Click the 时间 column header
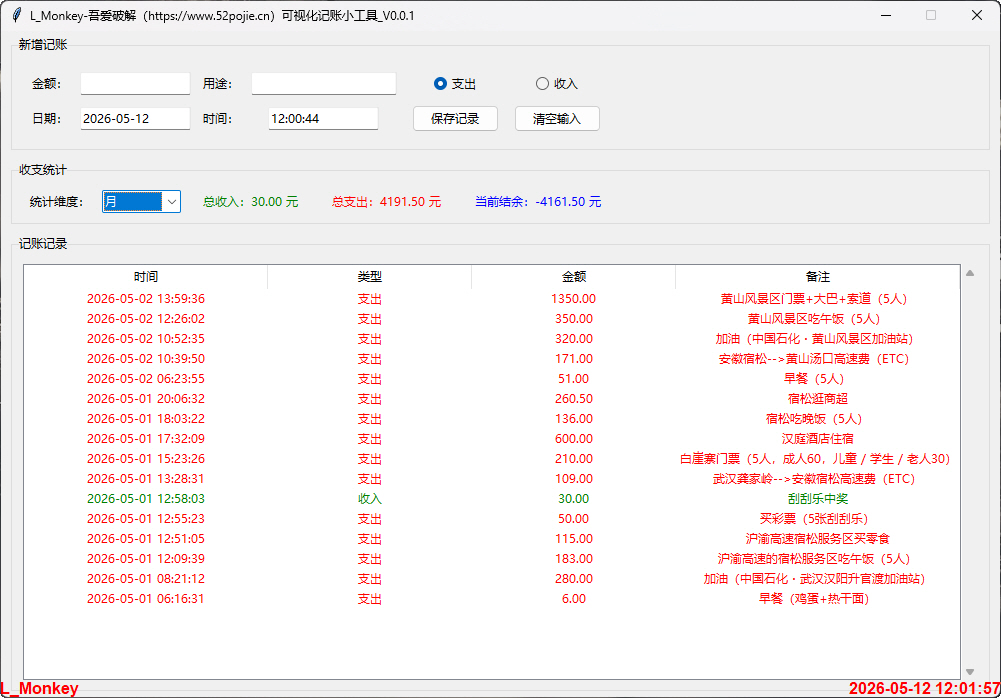 coord(146,277)
